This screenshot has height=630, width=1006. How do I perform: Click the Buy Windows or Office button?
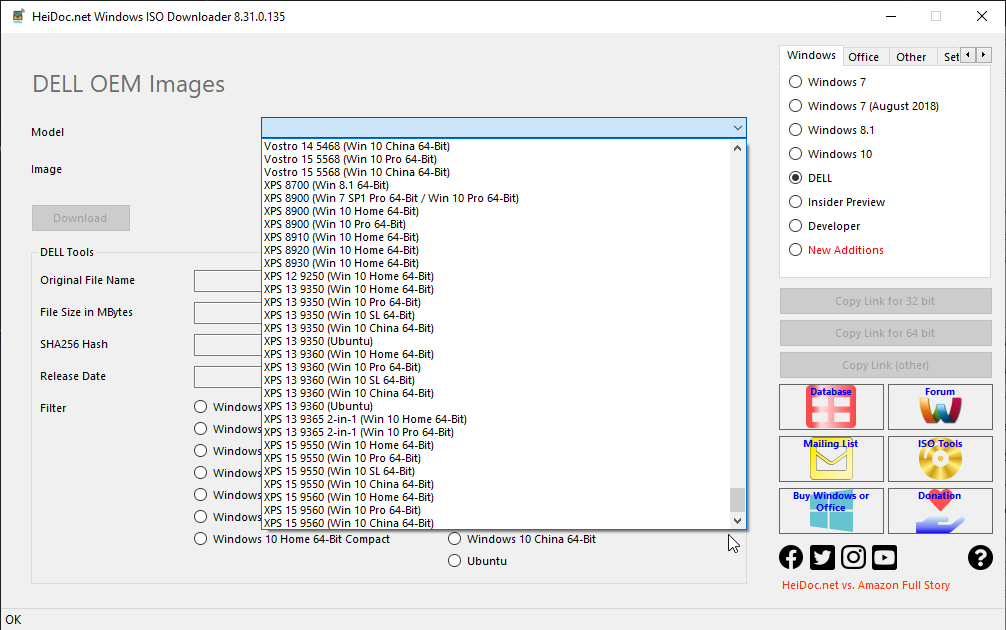[831, 511]
